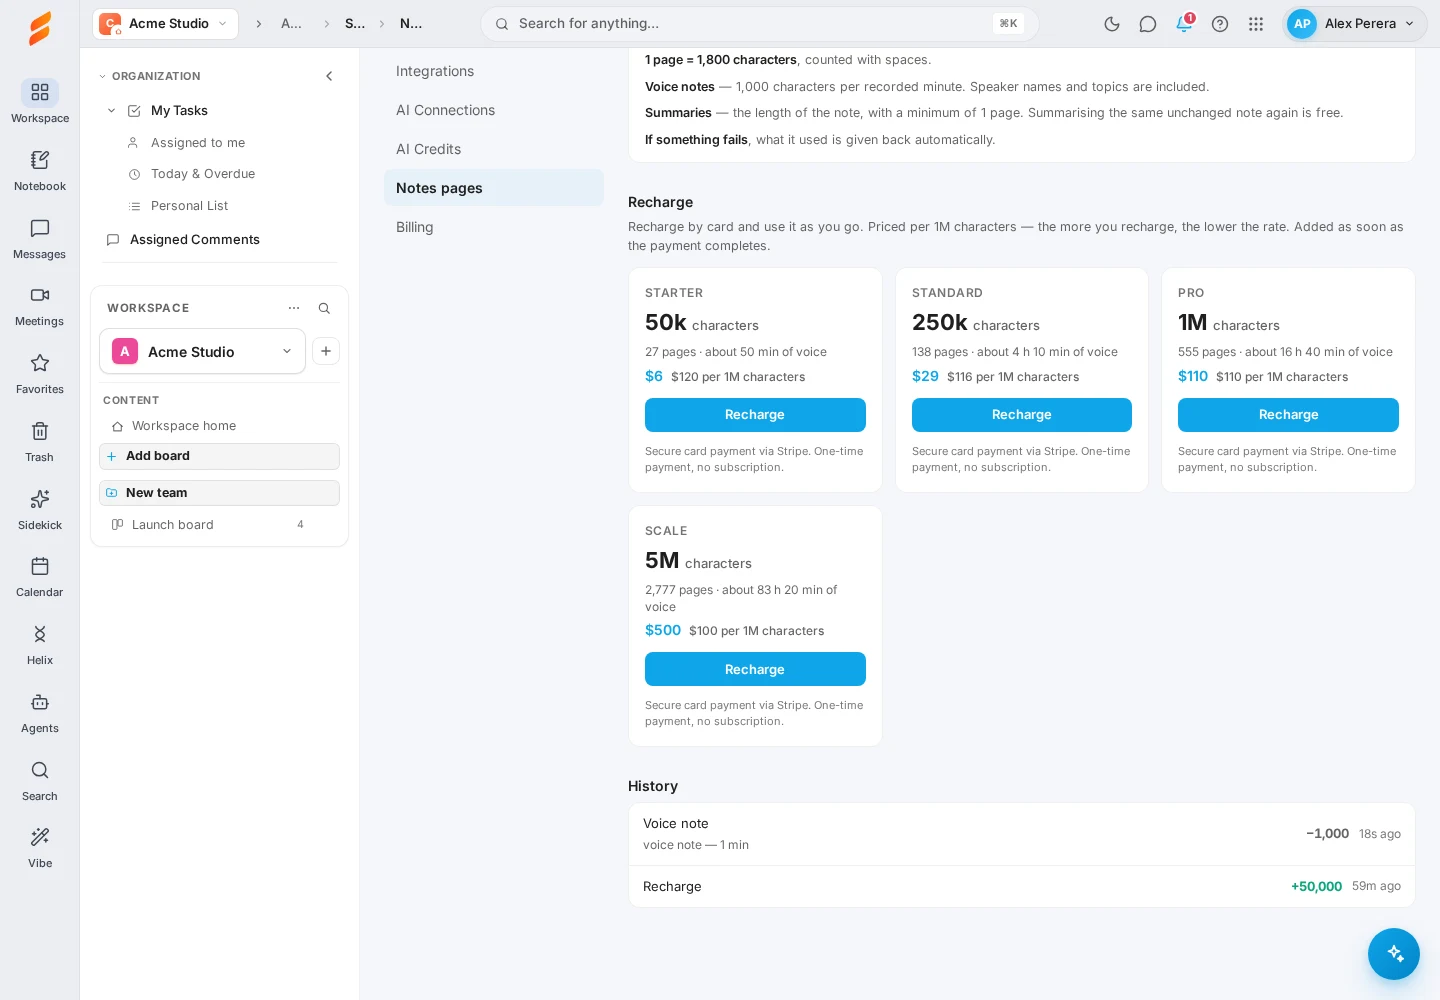Open the Billing settings page
The image size is (1440, 1000).
(x=494, y=227)
